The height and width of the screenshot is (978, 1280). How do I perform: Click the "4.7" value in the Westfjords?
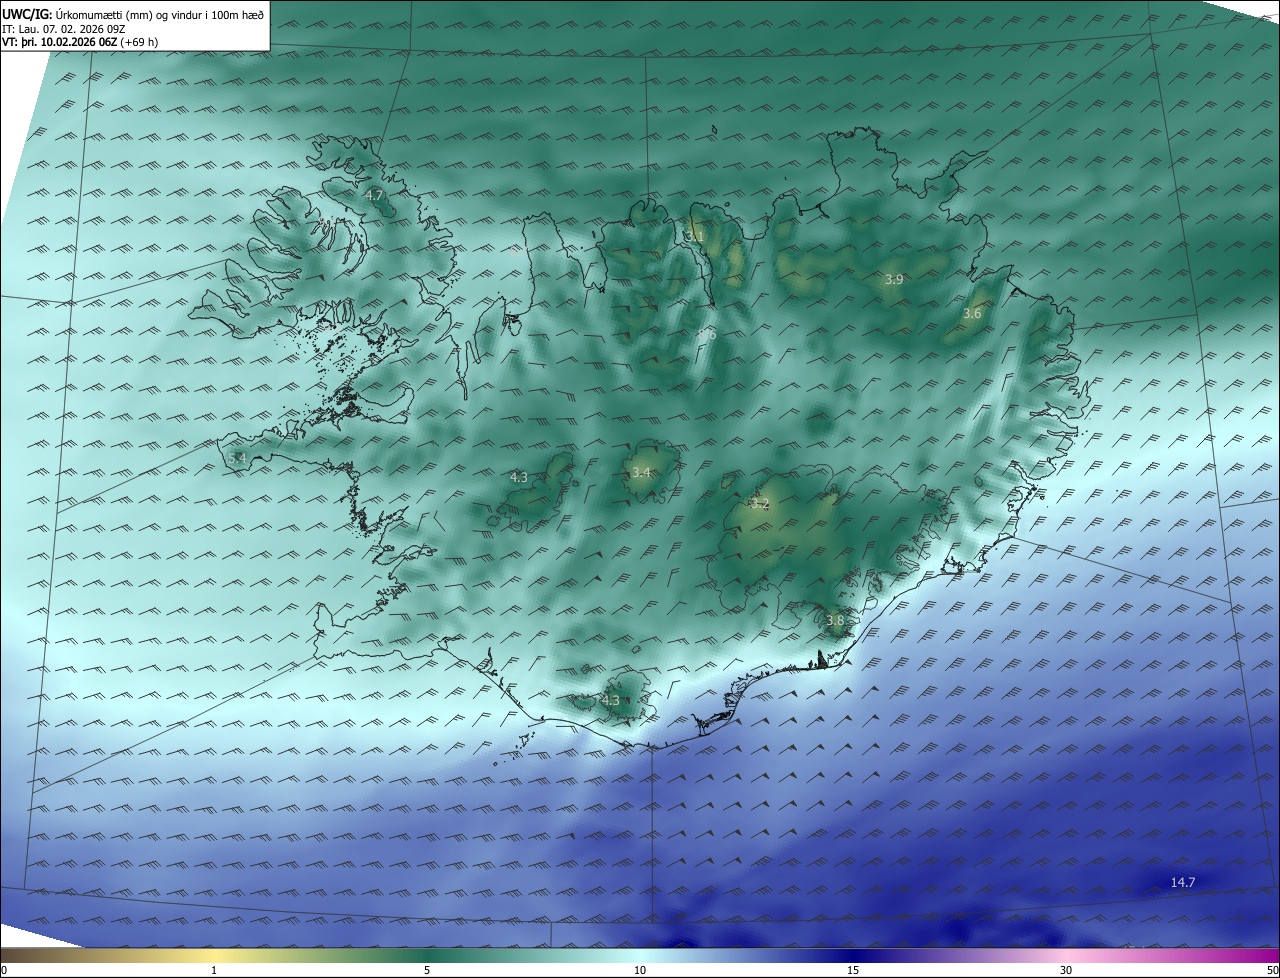374,195
